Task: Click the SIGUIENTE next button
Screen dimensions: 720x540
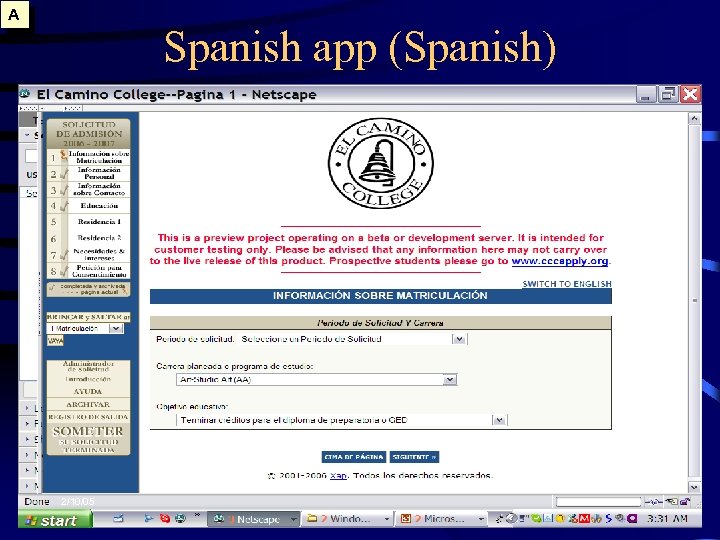Action: coord(414,457)
